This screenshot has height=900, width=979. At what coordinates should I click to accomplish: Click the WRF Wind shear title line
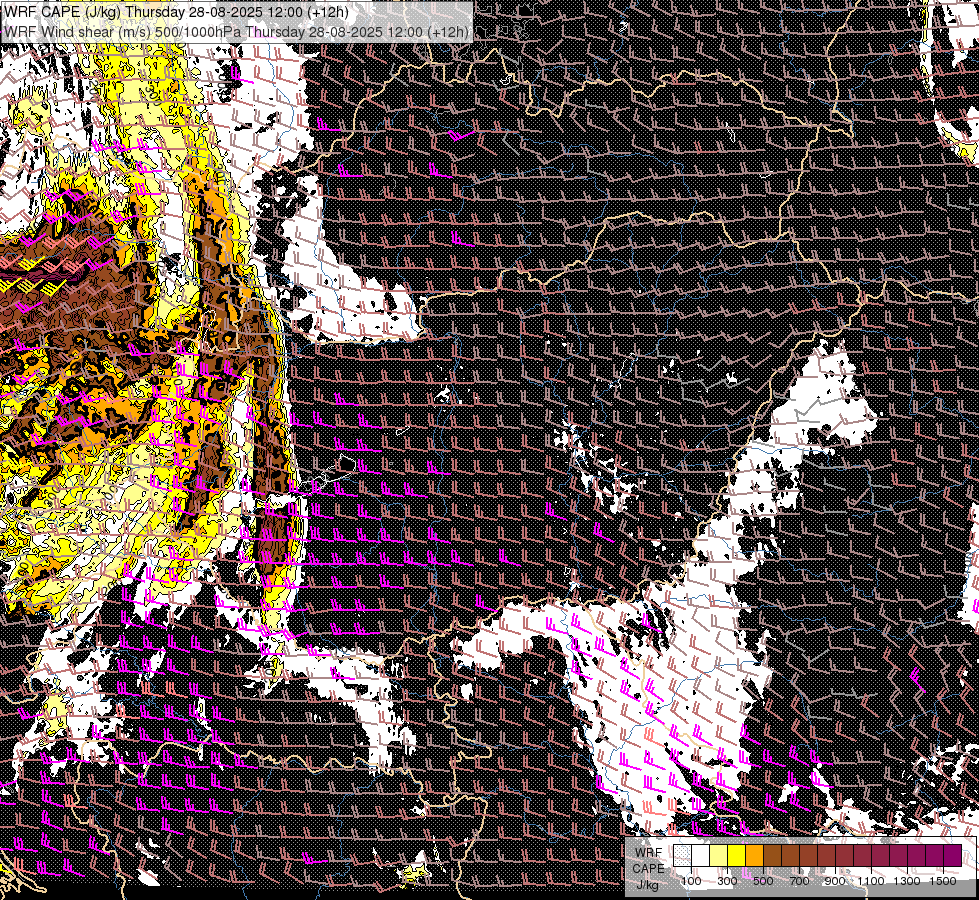(x=236, y=32)
